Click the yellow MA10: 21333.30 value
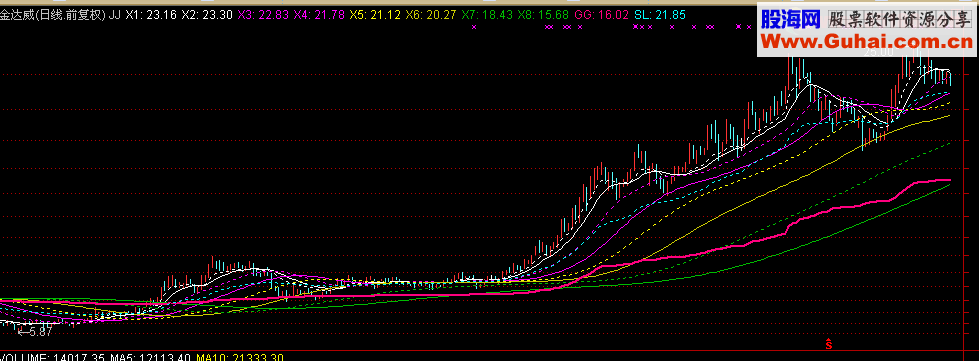The image size is (979, 361). pos(240,357)
